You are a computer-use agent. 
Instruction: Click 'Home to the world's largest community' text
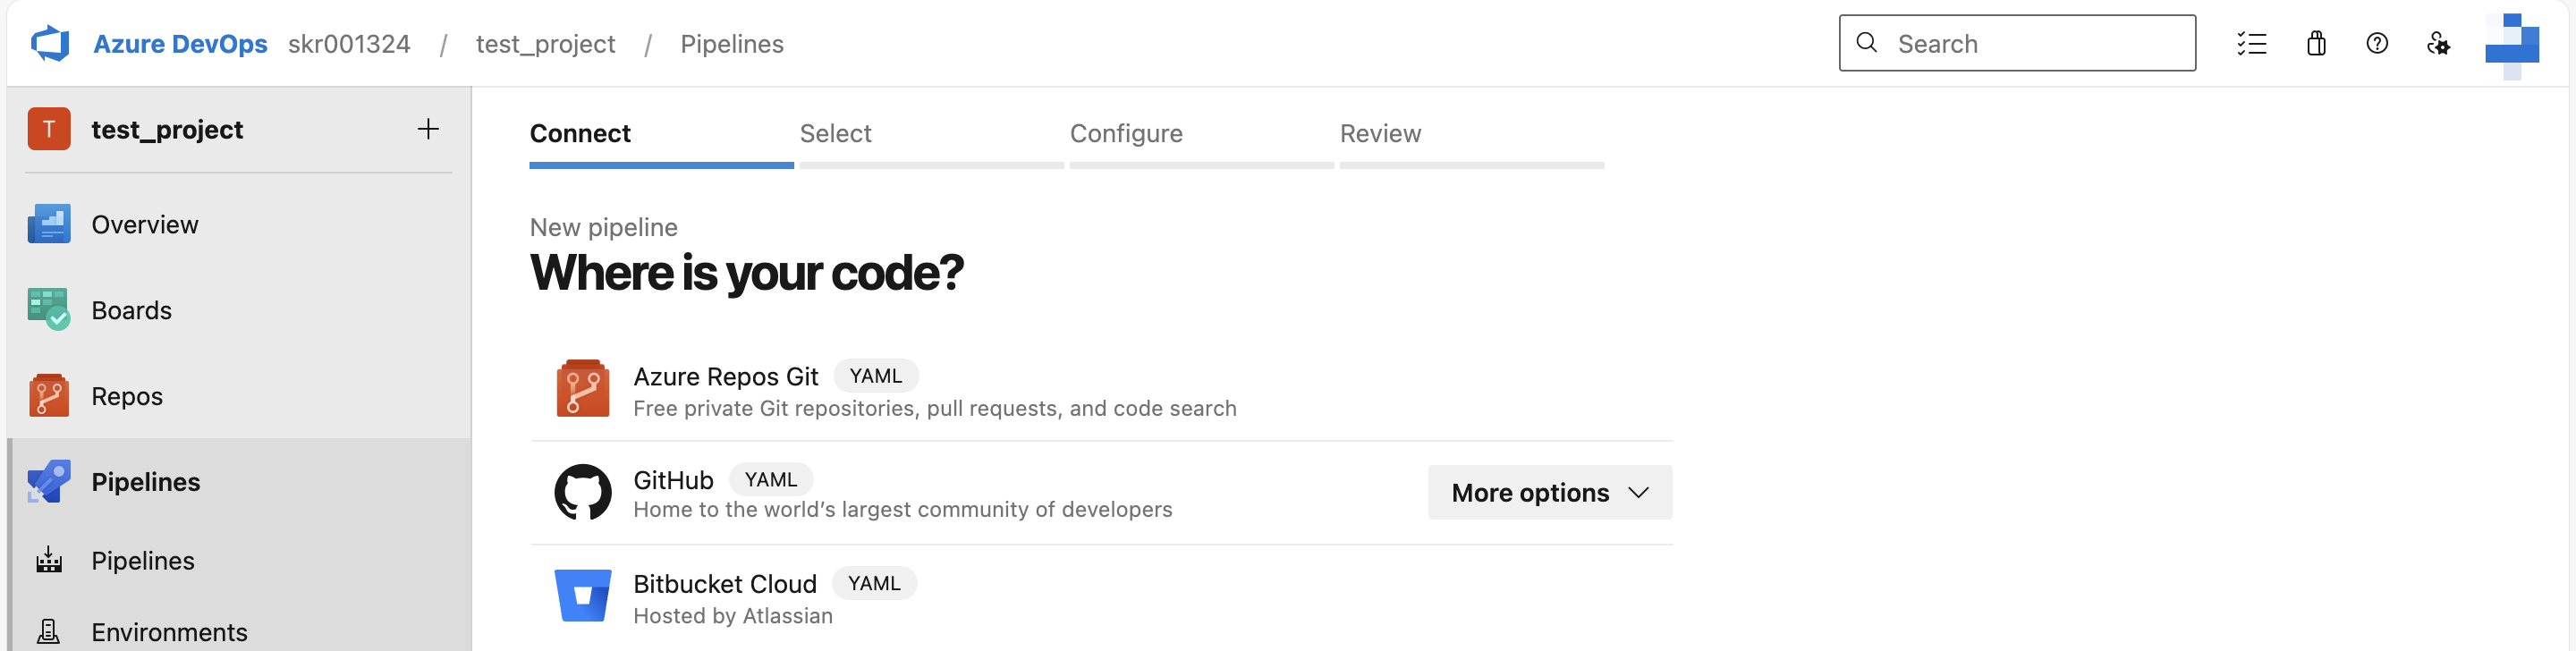pyautogui.click(x=903, y=510)
